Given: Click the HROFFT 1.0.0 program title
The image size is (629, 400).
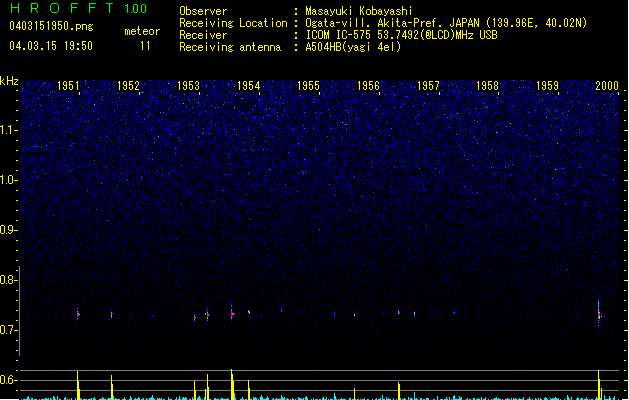Looking at the screenshot, I should pyautogui.click(x=78, y=8).
